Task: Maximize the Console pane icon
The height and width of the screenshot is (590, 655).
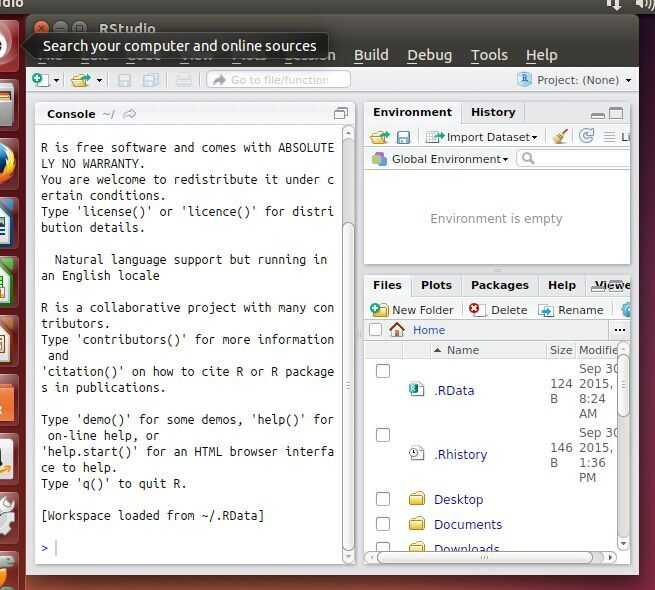Action: (340, 113)
